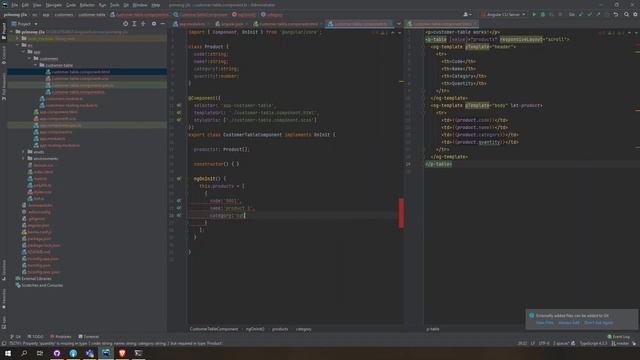This screenshot has width=640, height=360.
Task: Hide the Project panel with minus icon
Action: (162, 24)
